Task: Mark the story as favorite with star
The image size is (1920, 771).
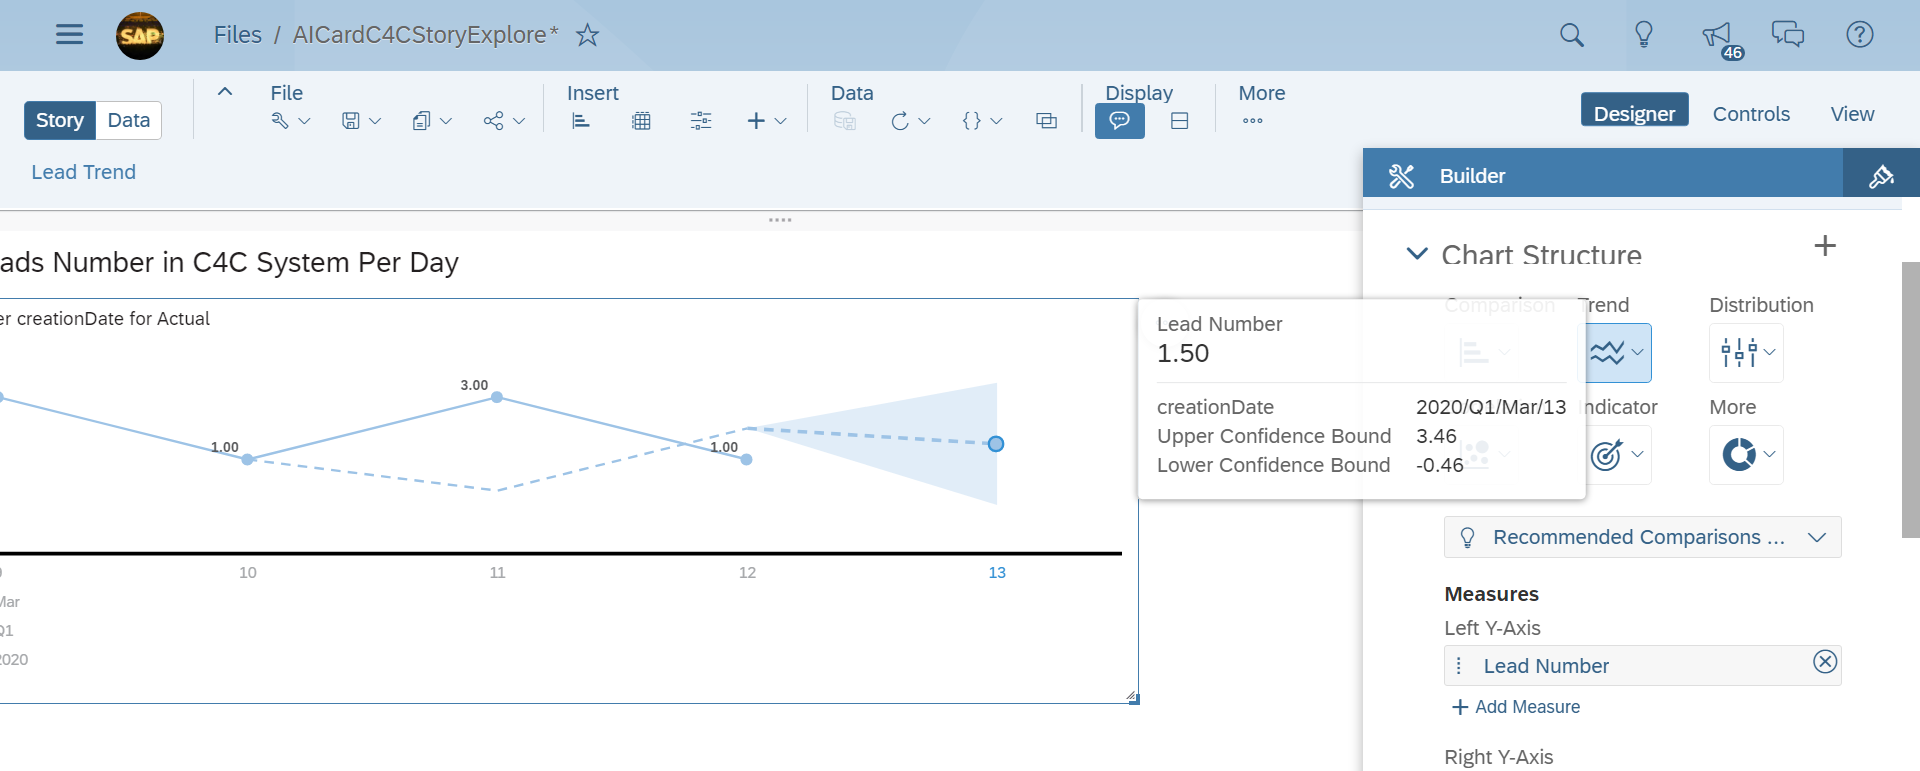Action: [588, 35]
